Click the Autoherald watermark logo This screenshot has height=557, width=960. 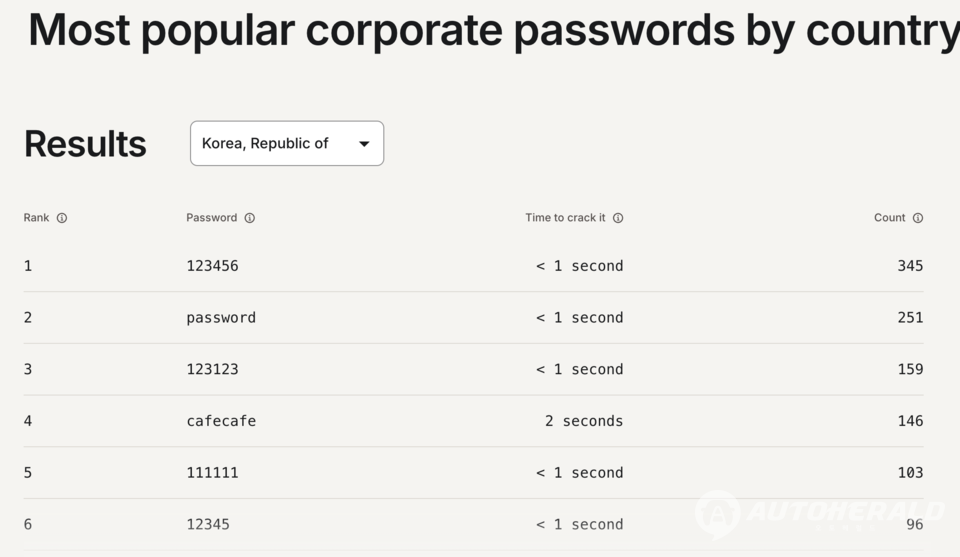click(x=820, y=514)
